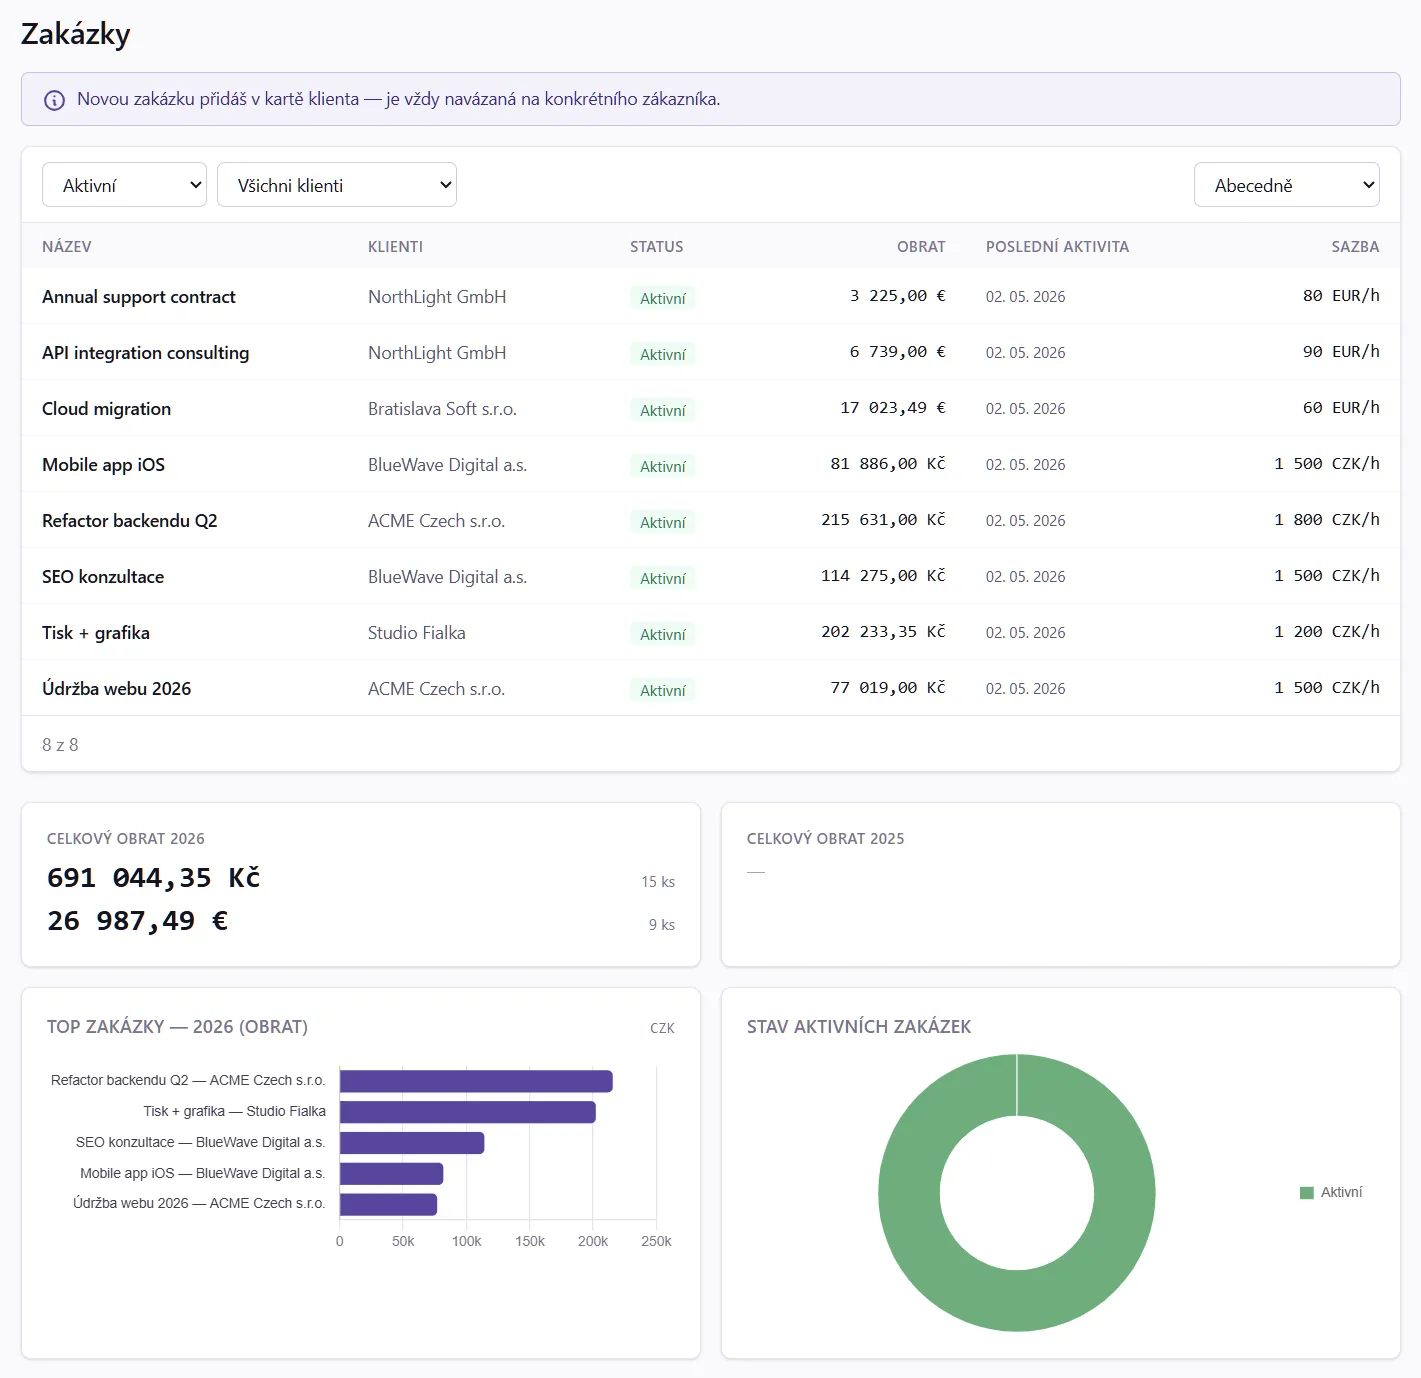Click turnover 114 275,00 Kč value
The width and height of the screenshot is (1421, 1378).
[x=883, y=576]
